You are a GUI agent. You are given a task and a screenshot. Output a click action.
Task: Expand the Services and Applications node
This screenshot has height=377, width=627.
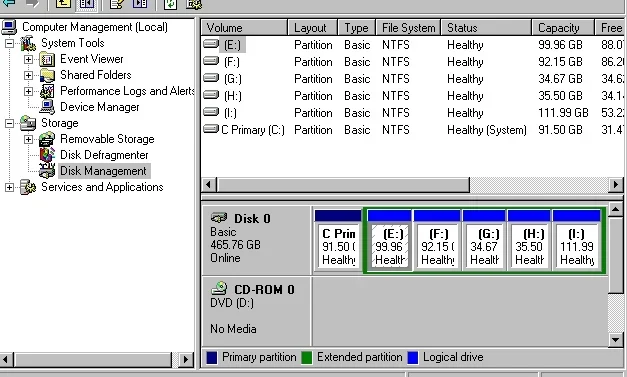tap(9, 187)
